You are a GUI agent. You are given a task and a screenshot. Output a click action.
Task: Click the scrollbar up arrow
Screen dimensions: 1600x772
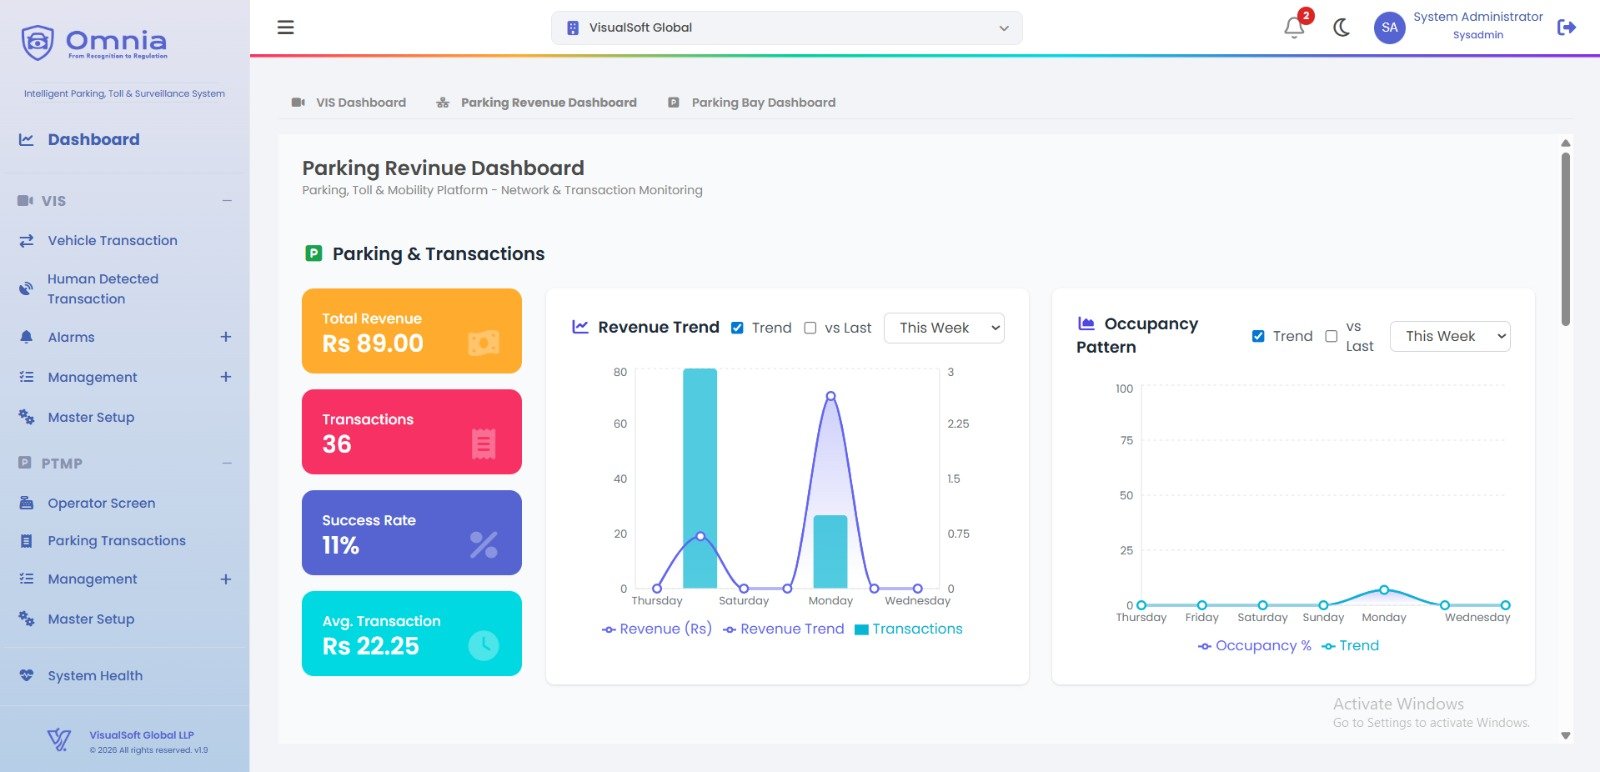point(1566,144)
